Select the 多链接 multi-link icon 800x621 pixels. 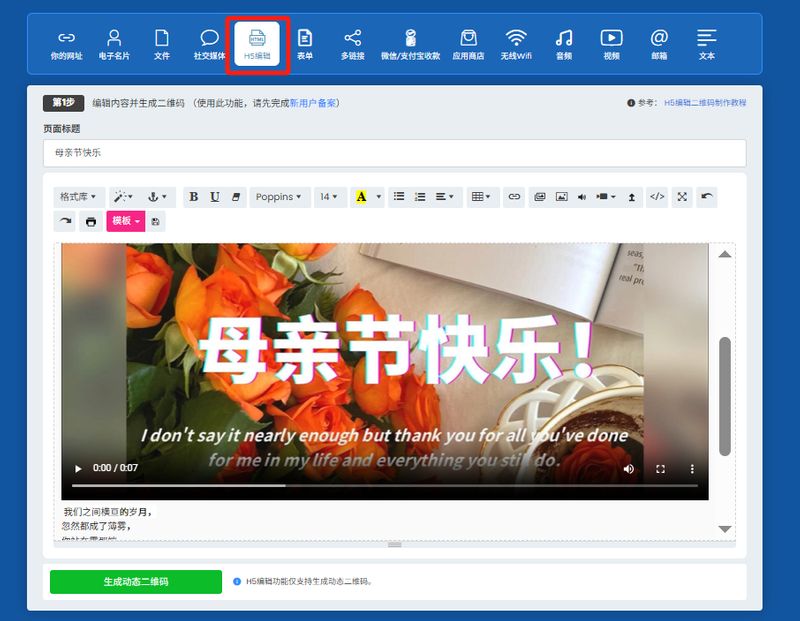(x=353, y=45)
